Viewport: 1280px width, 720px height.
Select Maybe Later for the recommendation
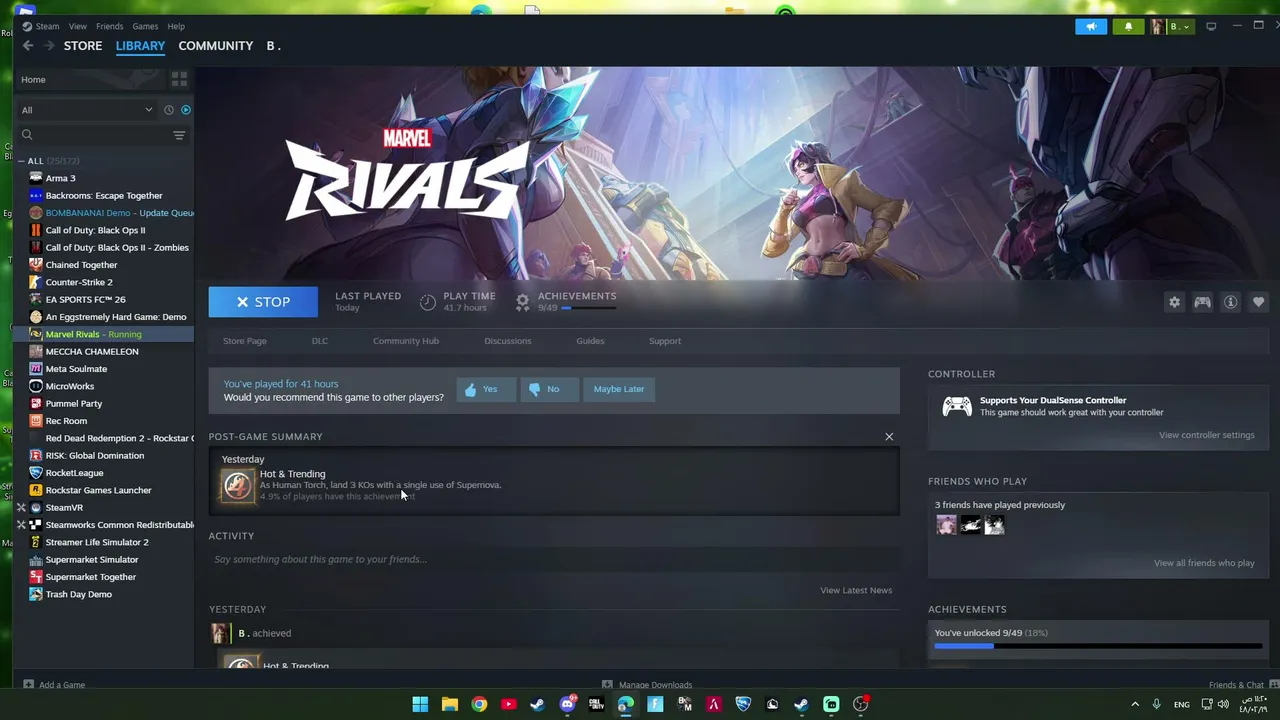[619, 389]
